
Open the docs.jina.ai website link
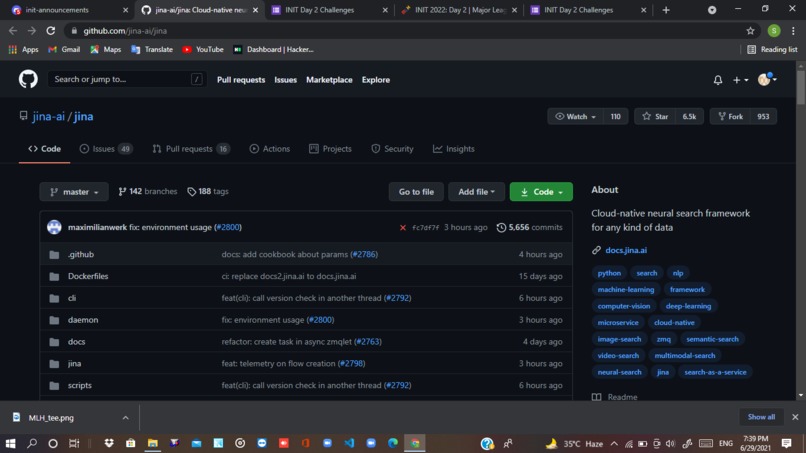point(626,250)
